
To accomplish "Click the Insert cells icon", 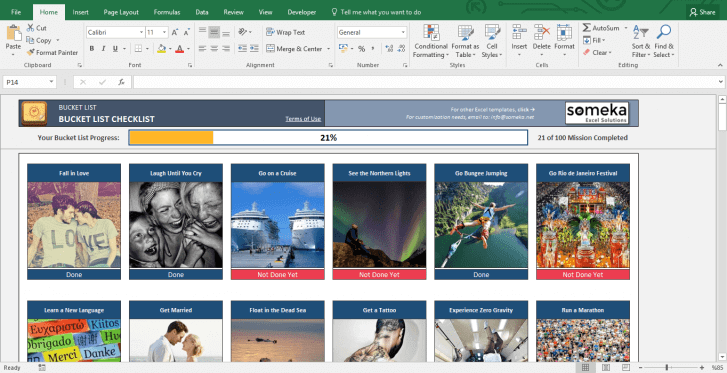I will (519, 33).
